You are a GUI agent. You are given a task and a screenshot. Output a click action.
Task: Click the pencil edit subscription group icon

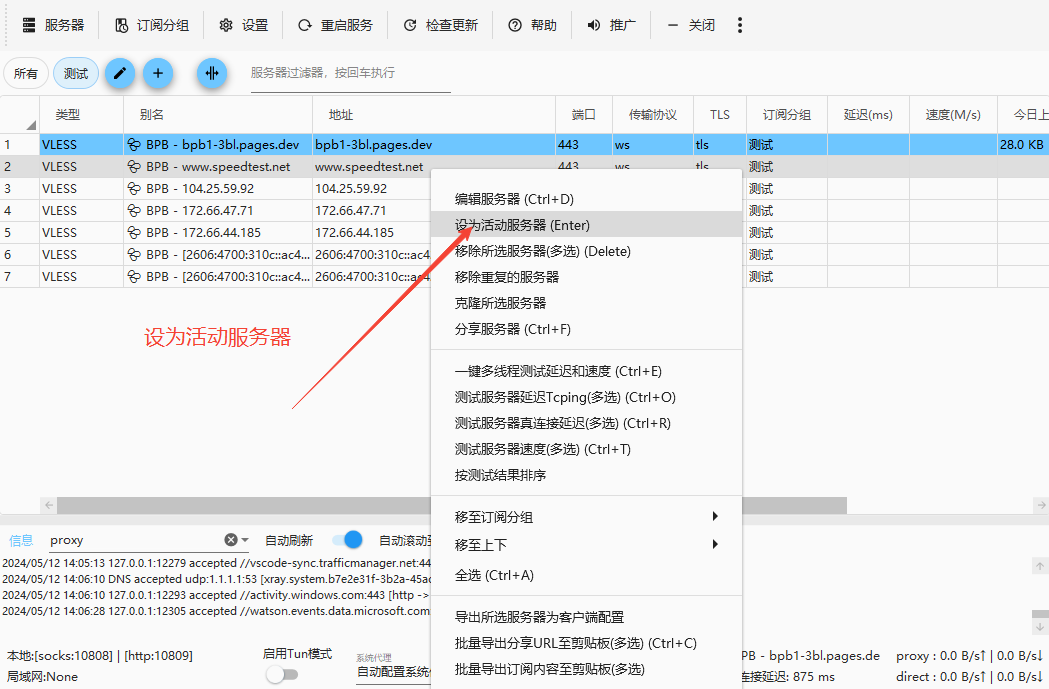(x=120, y=73)
